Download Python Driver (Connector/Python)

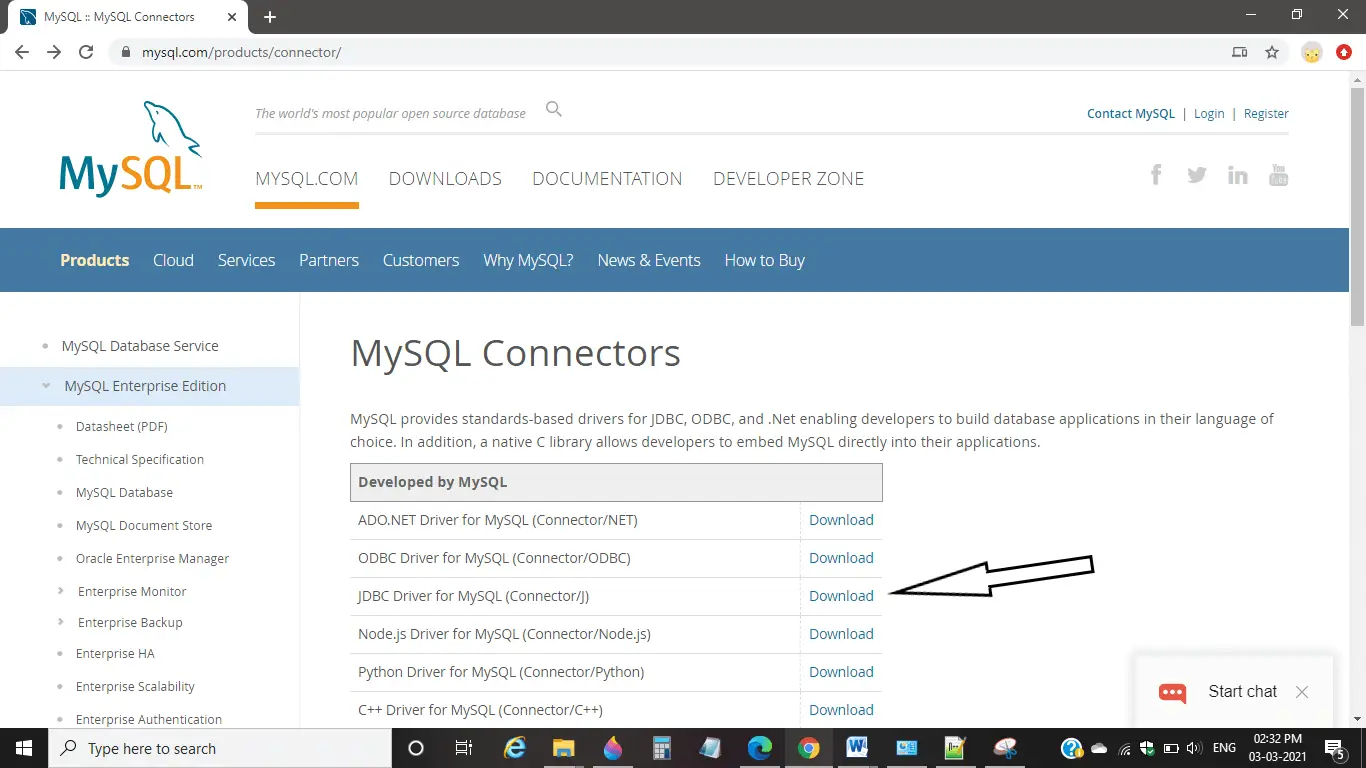click(x=841, y=672)
